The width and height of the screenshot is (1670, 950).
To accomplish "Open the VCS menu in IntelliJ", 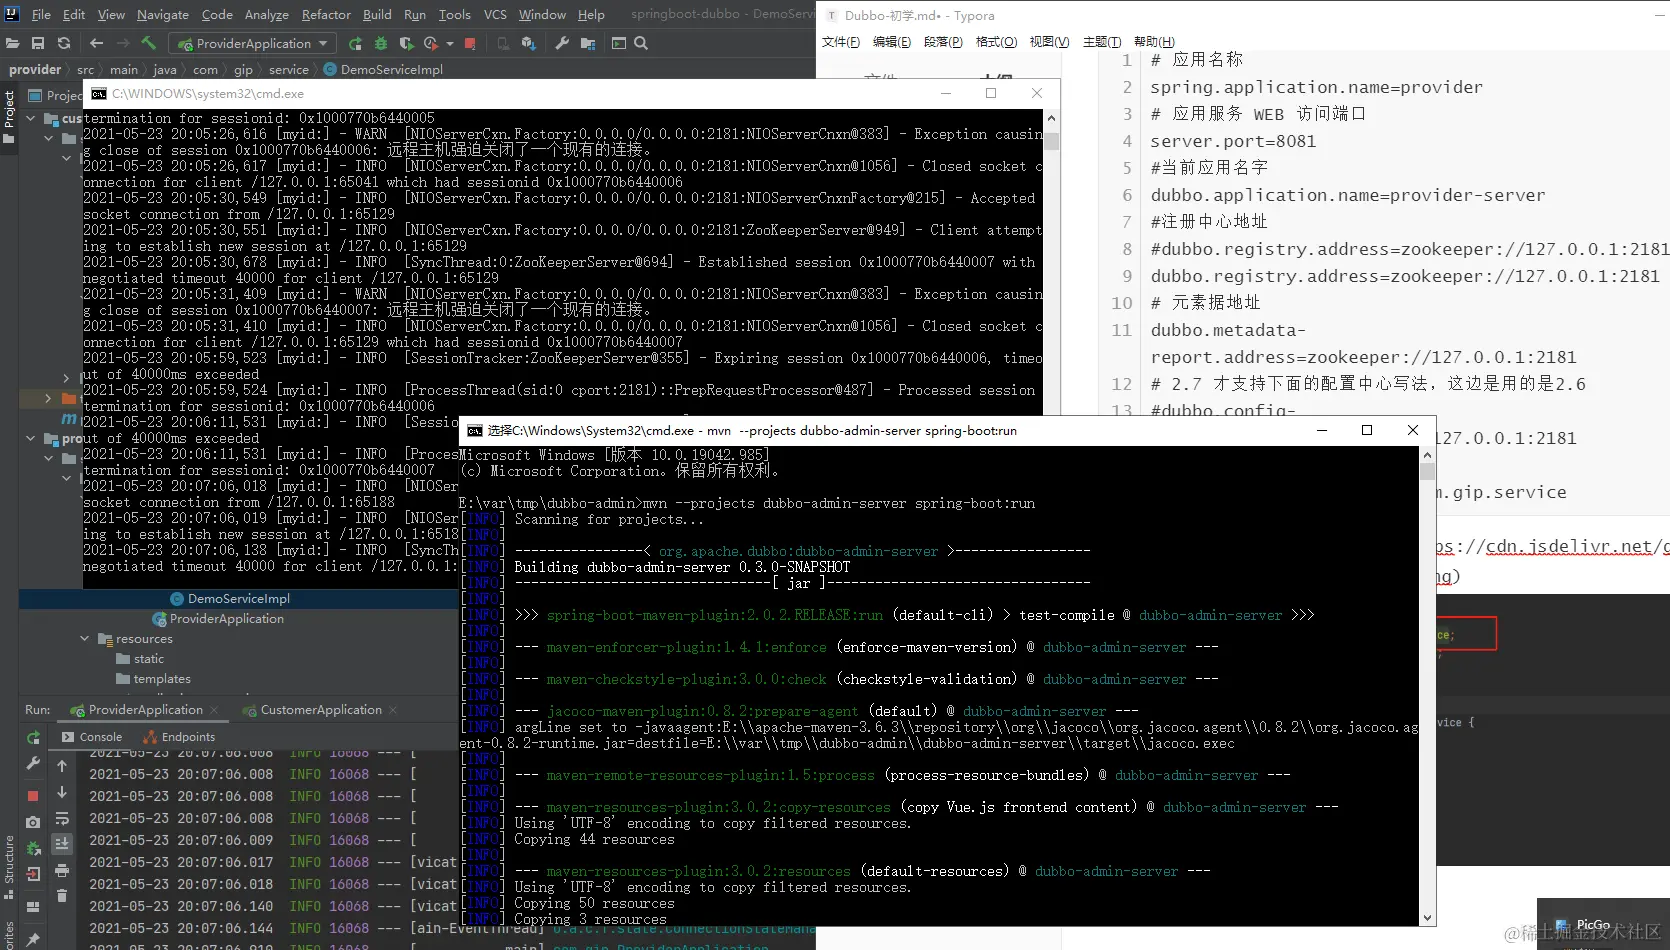I will (x=495, y=15).
